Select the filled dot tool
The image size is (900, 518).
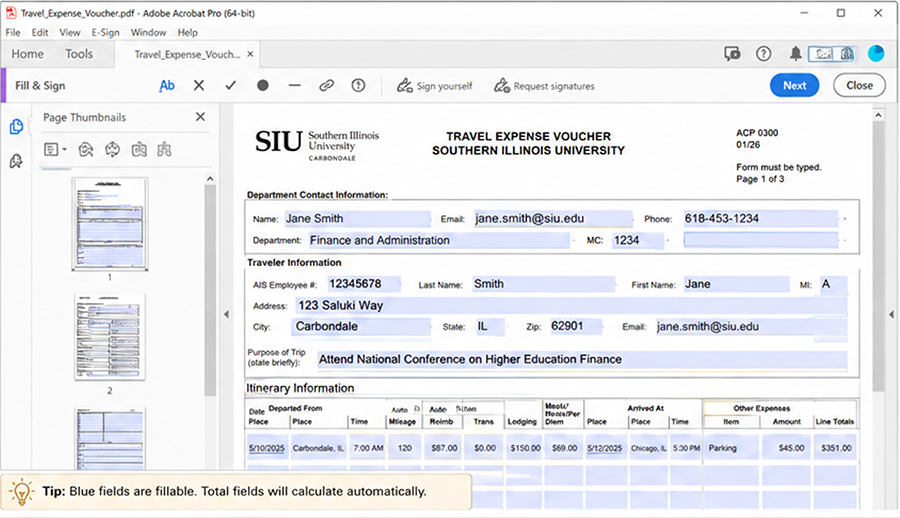pos(263,86)
